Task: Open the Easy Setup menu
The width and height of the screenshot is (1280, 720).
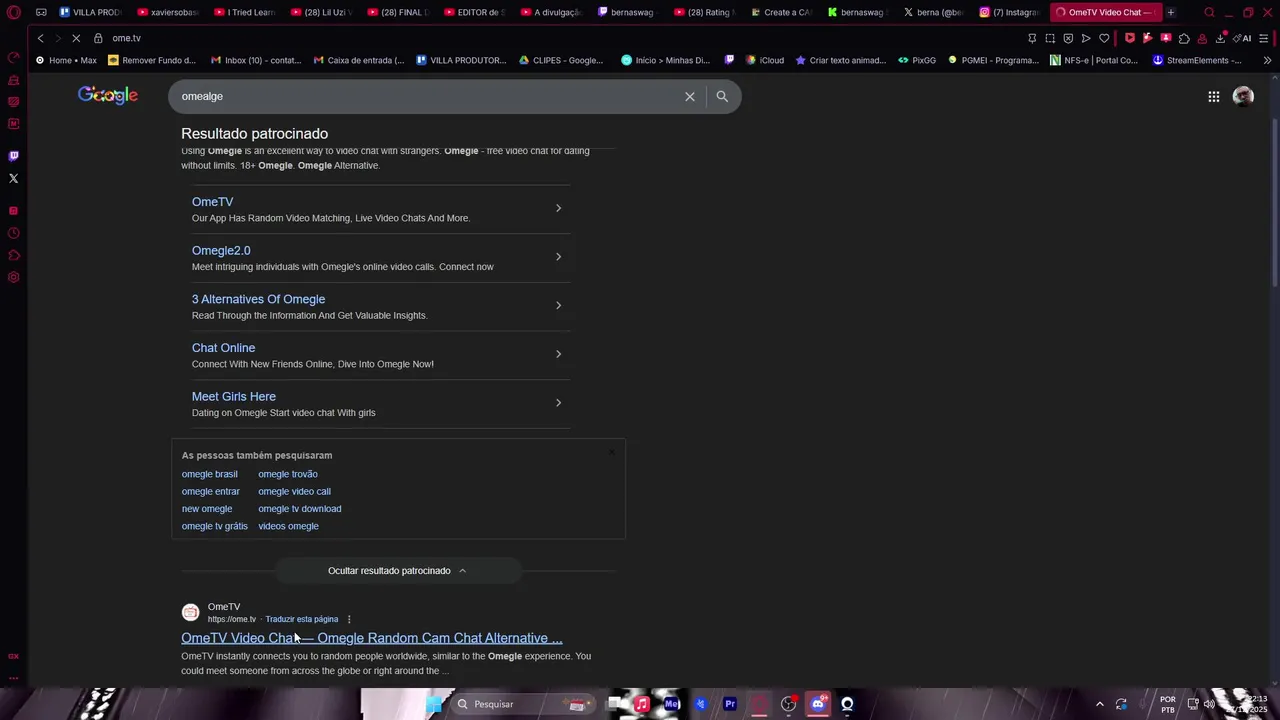Action: click(1265, 38)
